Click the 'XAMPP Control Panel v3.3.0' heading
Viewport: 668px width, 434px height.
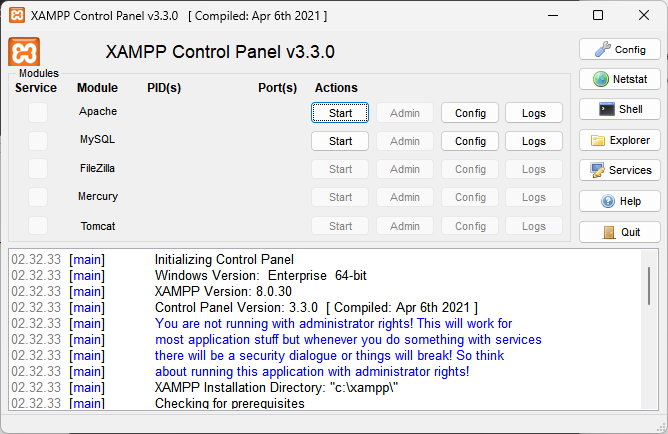pyautogui.click(x=220, y=52)
